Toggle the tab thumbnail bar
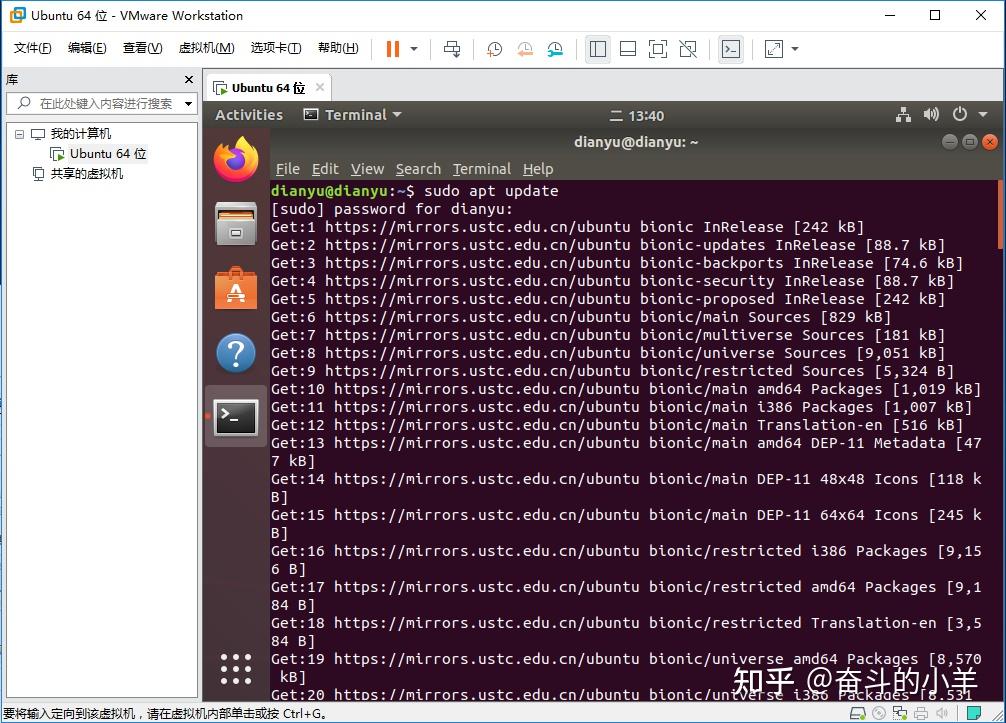 point(627,48)
